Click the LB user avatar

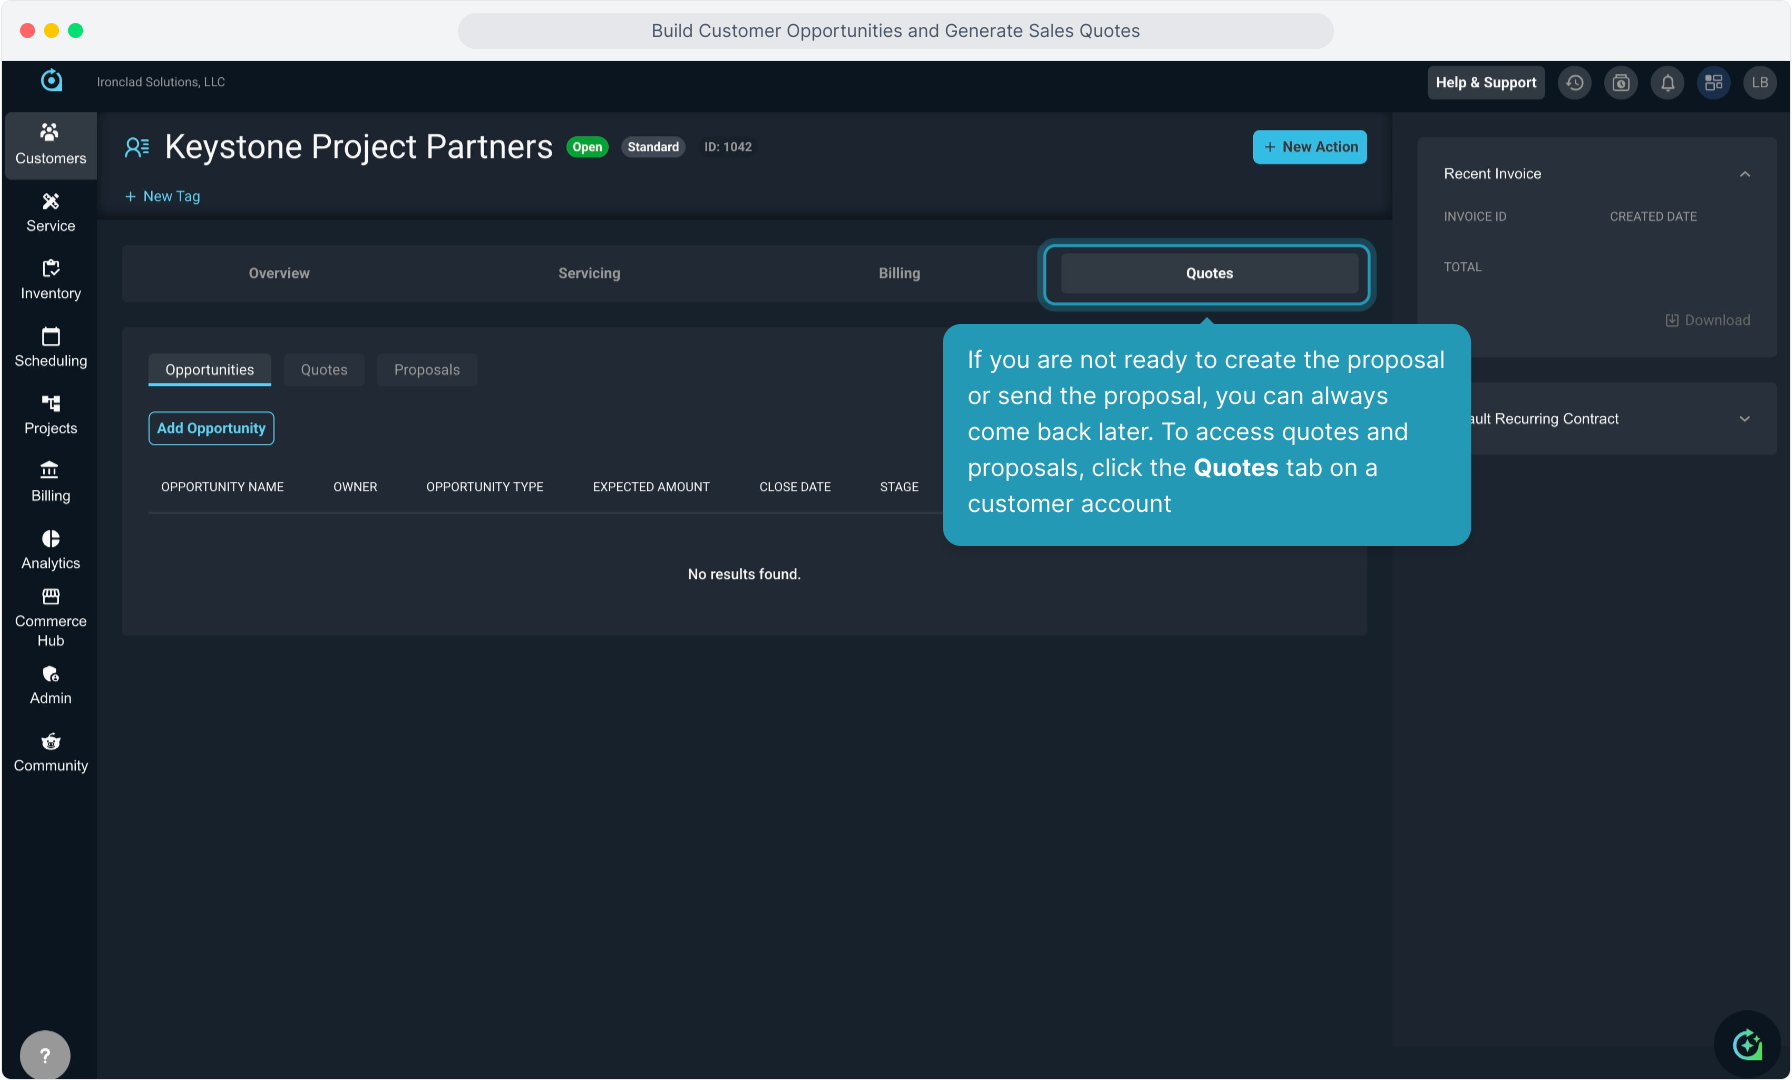pos(1759,83)
